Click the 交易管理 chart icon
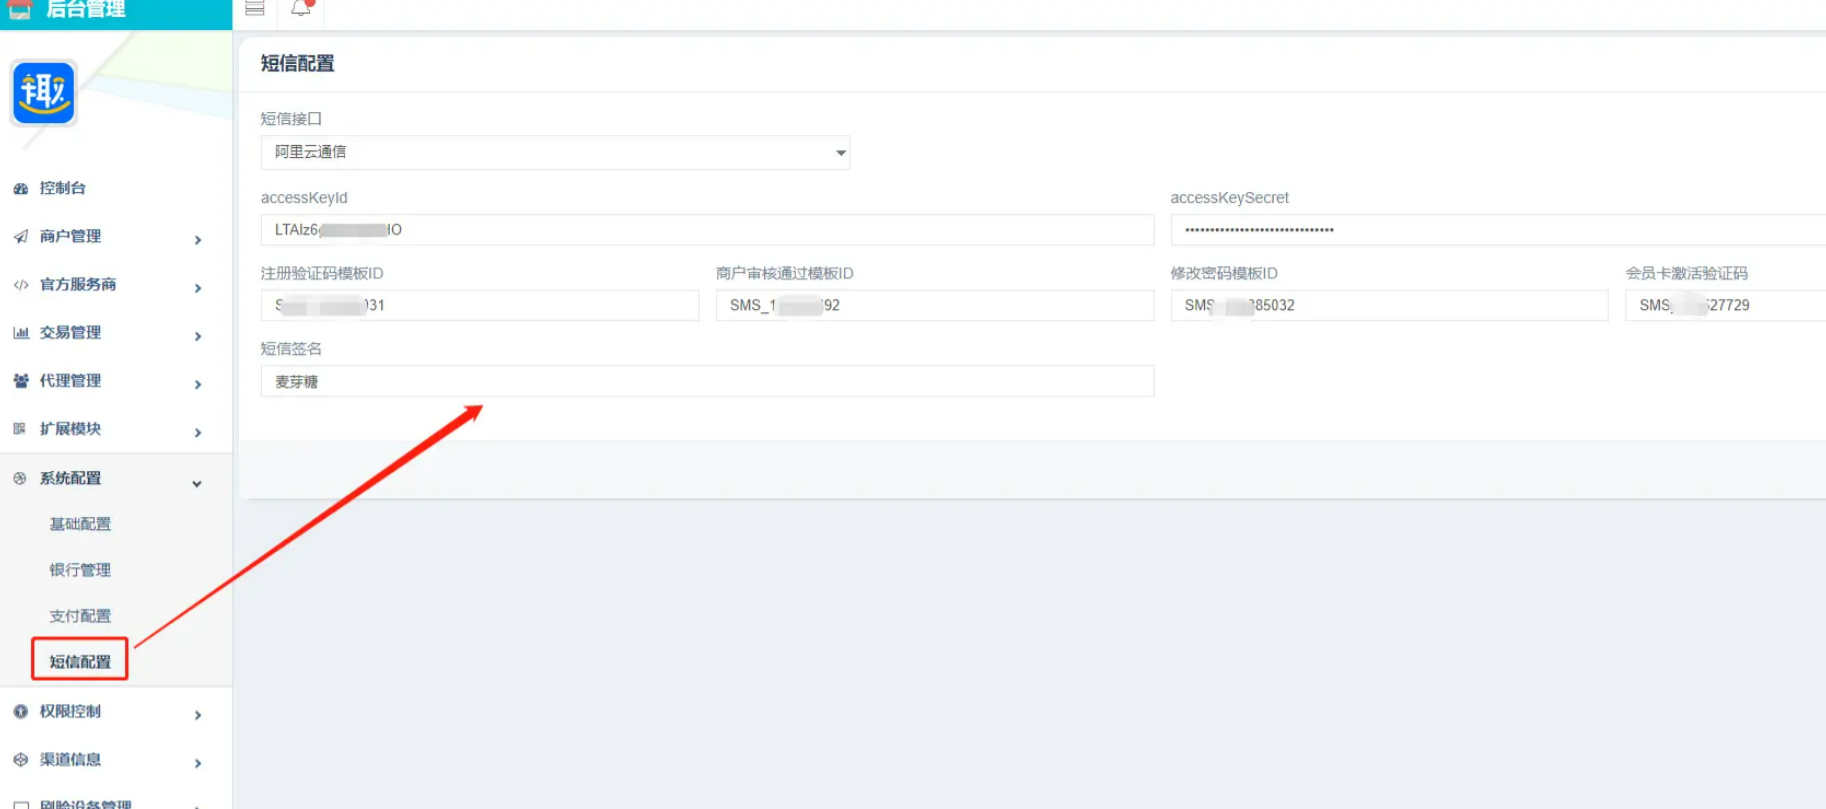Viewport: 1826px width, 809px height. pos(20,332)
